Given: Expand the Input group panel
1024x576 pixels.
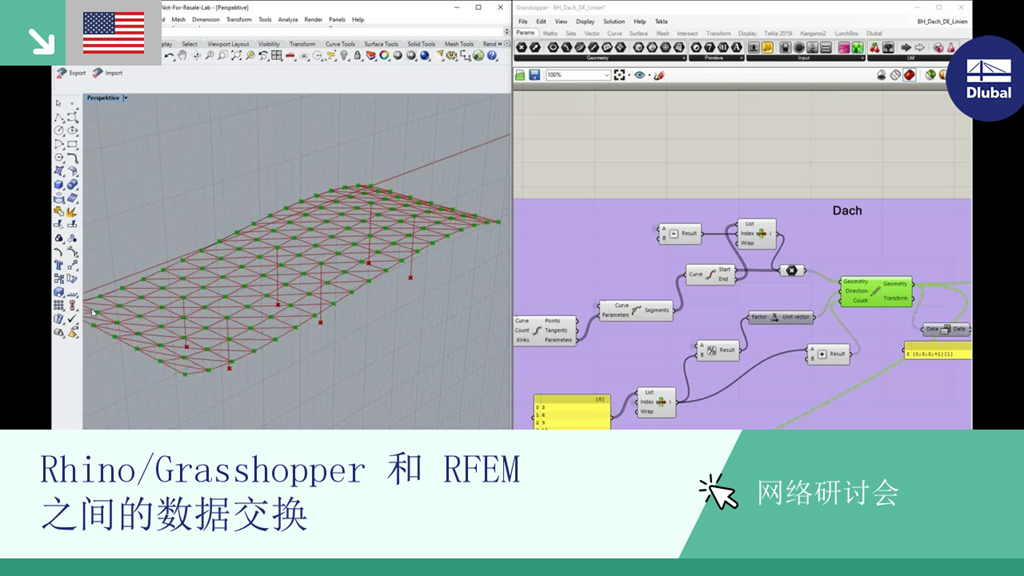Looking at the screenshot, I should (x=863, y=58).
